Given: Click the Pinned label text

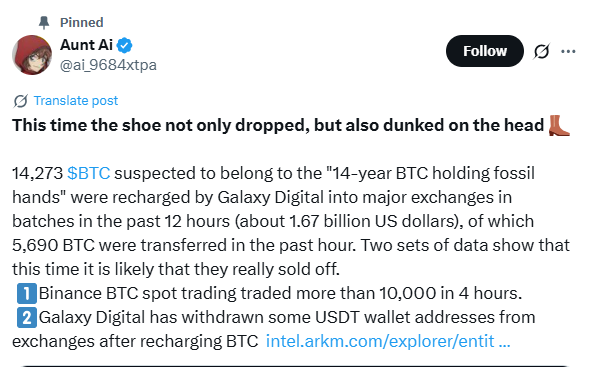Looking at the screenshot, I should point(82,23).
